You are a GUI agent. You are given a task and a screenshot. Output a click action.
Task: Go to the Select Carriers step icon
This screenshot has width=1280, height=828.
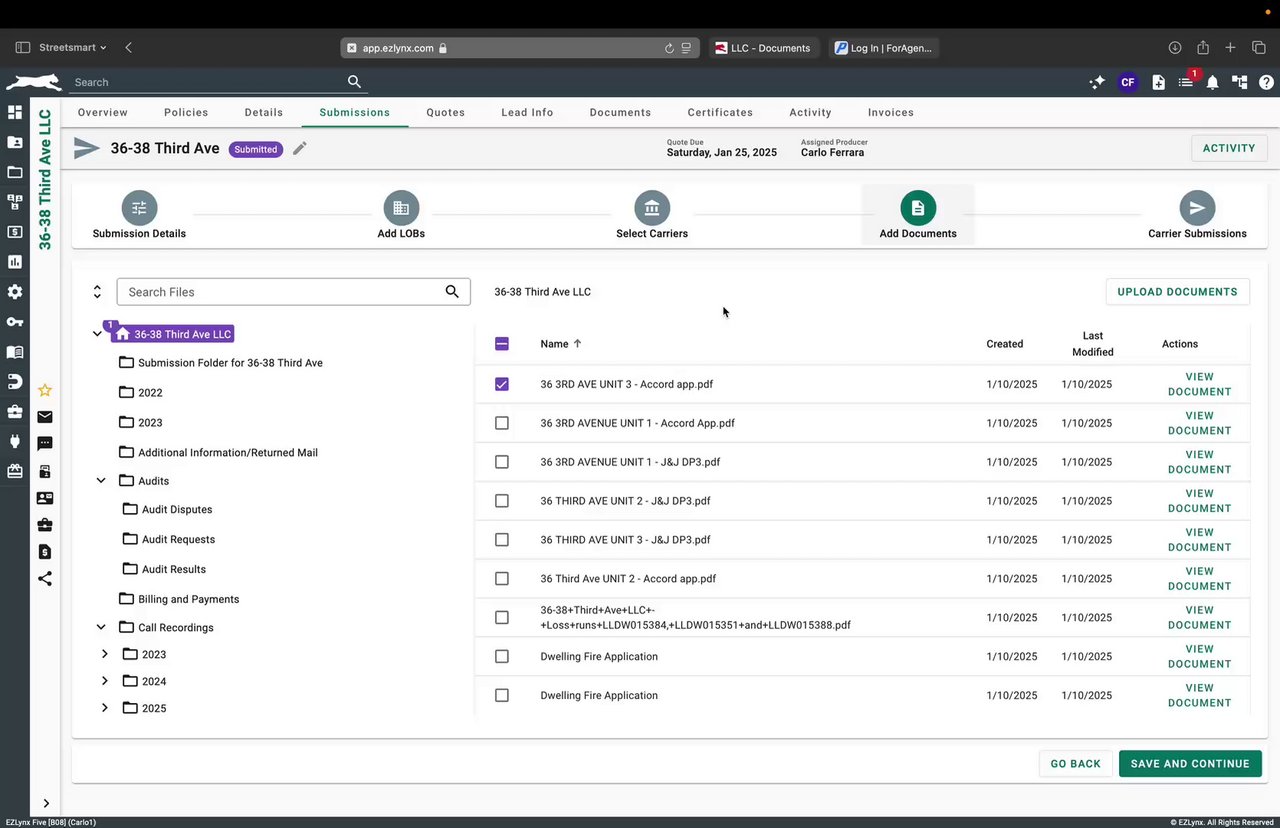click(652, 208)
